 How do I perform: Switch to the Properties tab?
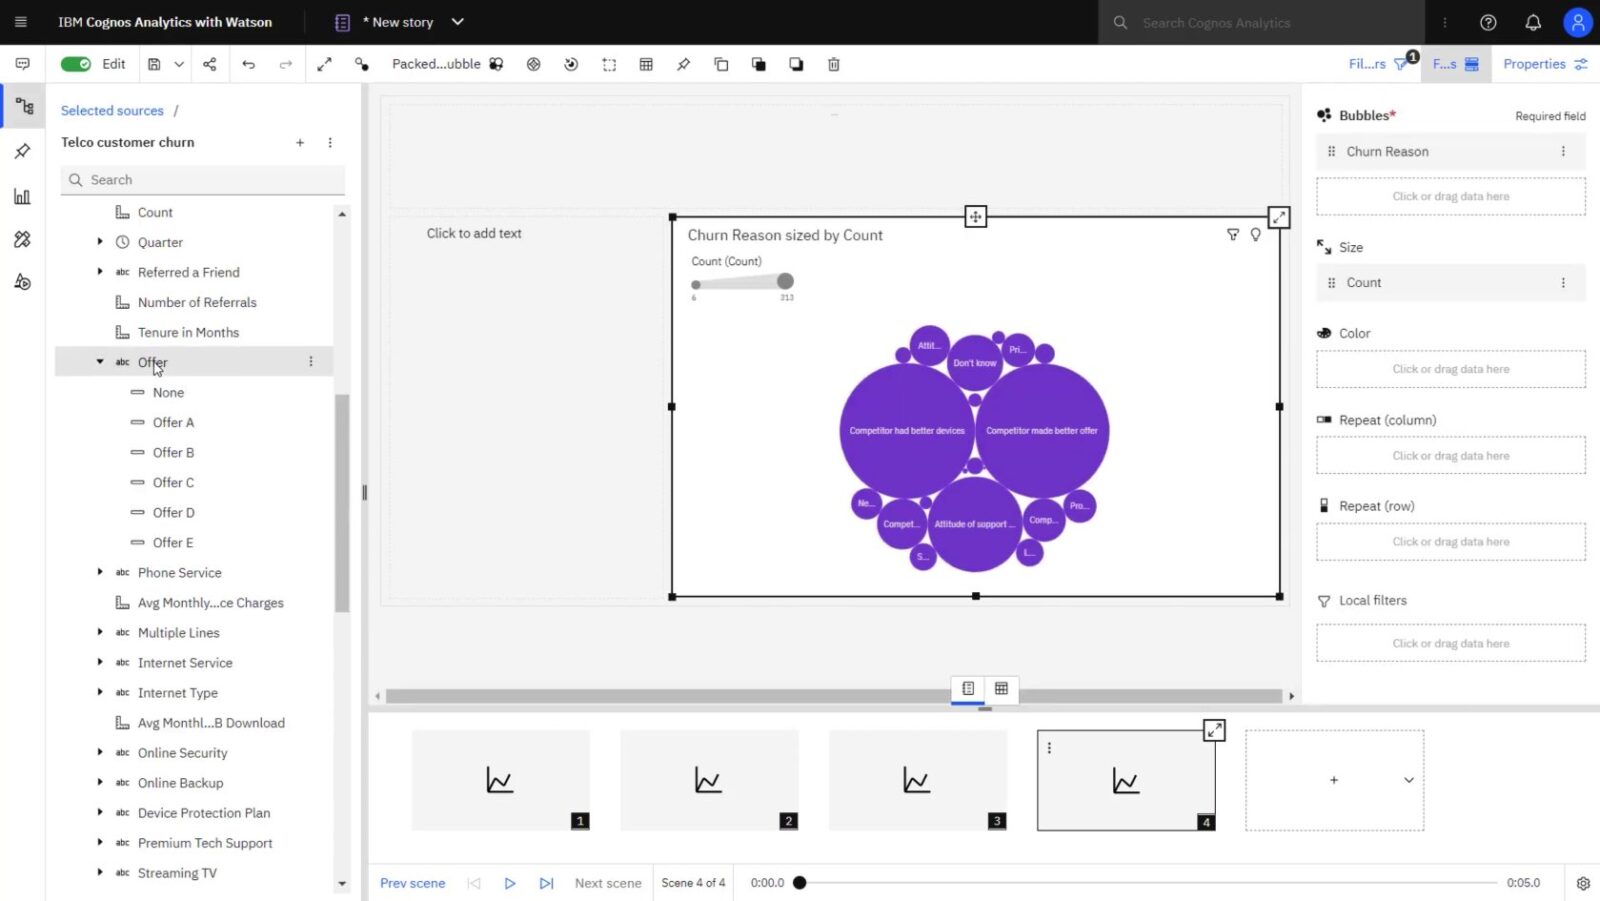coord(1533,63)
